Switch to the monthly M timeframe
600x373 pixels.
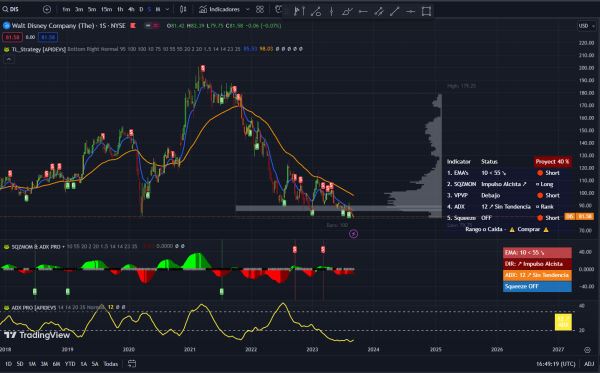pyautogui.click(x=158, y=9)
